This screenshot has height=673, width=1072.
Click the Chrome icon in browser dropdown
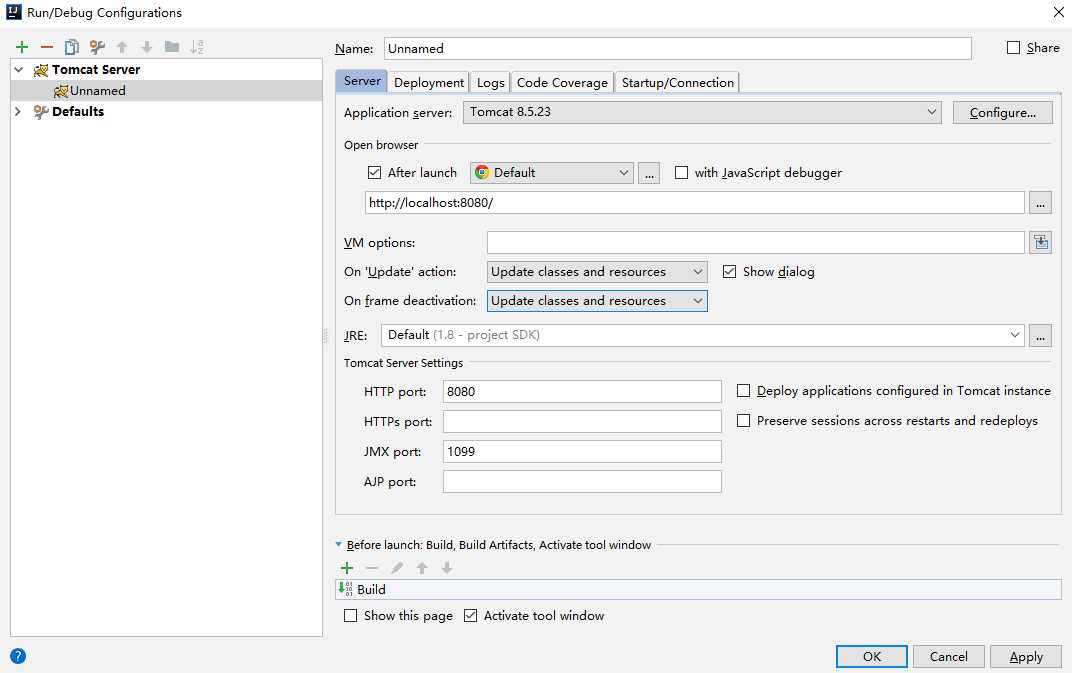[x=482, y=172]
